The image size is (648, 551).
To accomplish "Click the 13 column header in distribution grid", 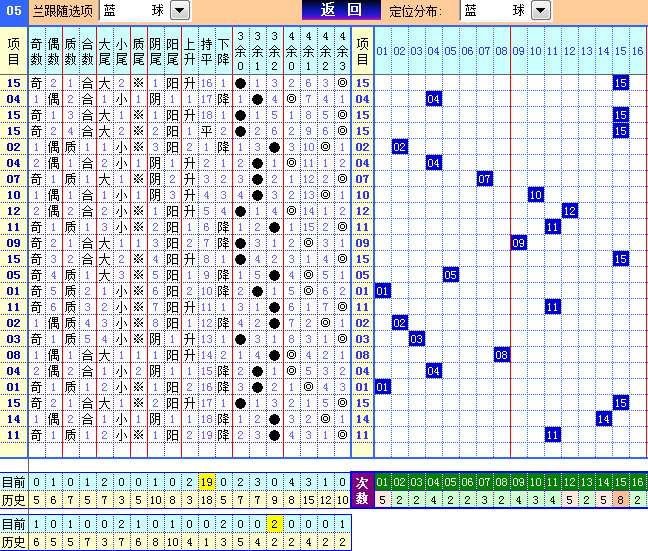I will click(586, 51).
